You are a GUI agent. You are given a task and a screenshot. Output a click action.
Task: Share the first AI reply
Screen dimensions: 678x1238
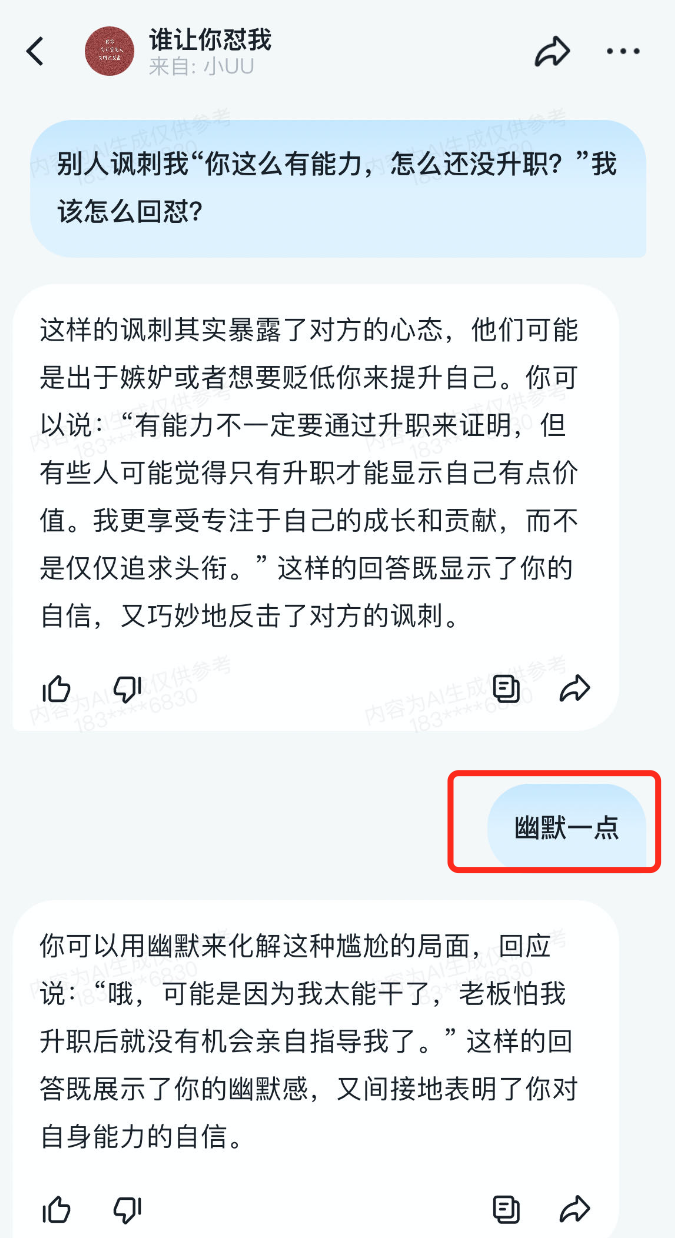tap(575, 688)
